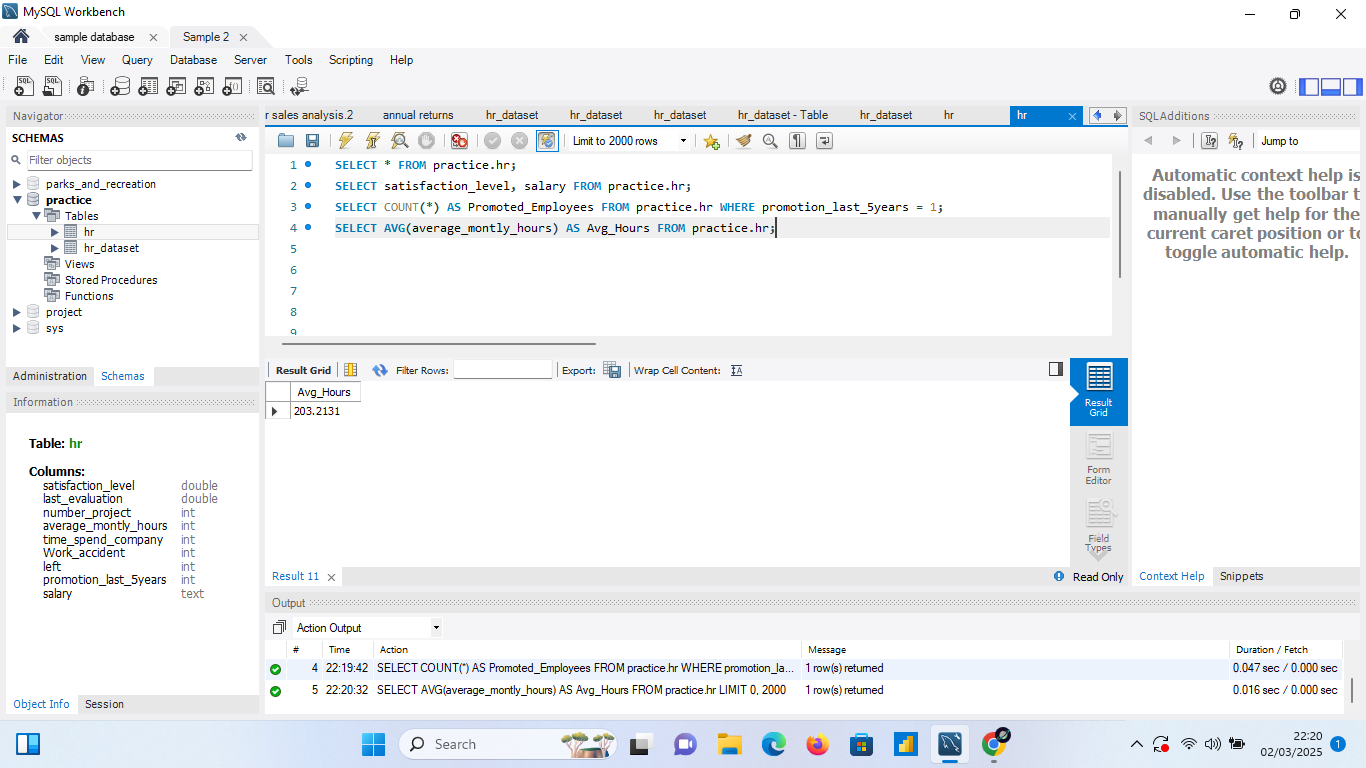Open the Scripting menu

pos(350,60)
